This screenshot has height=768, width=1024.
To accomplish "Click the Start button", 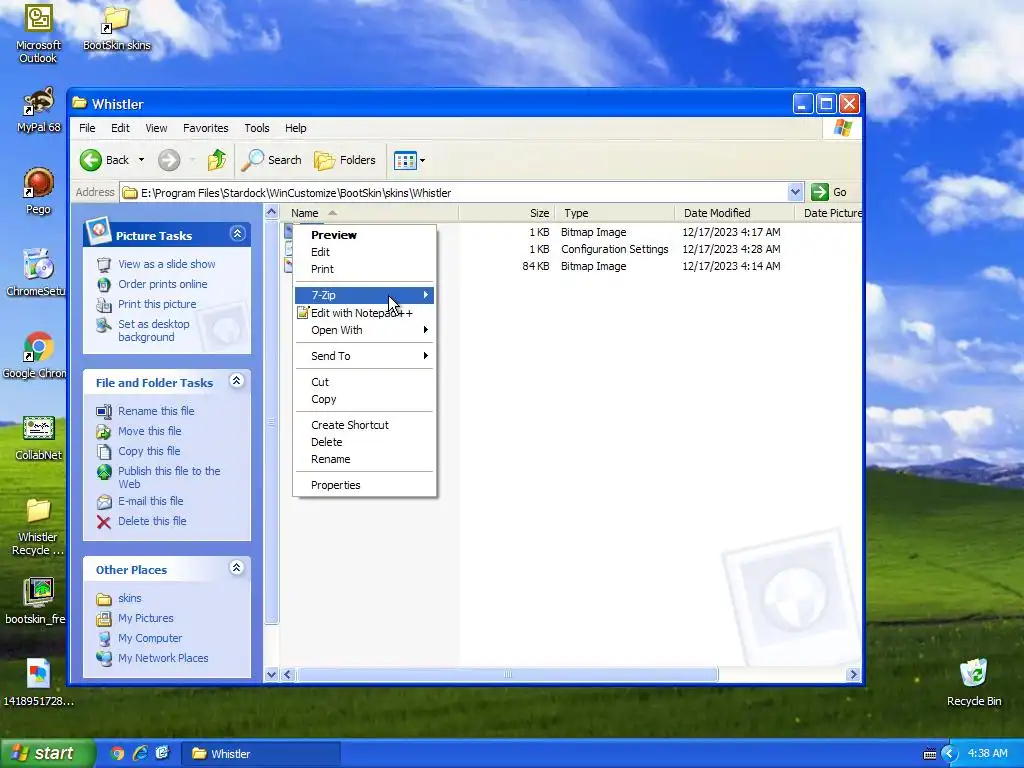I will point(46,754).
